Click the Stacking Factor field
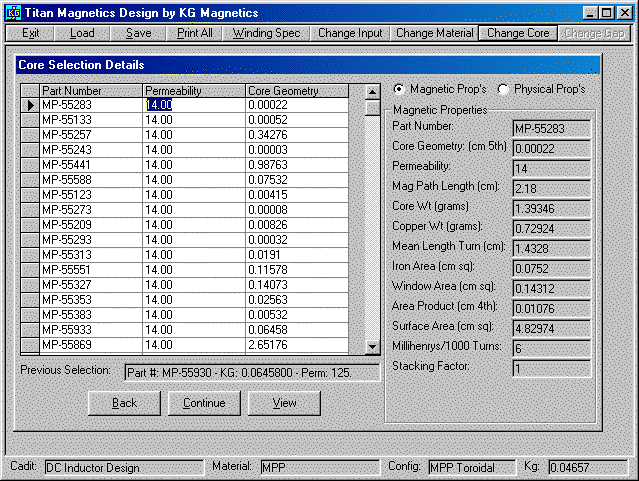The image size is (639, 481). coord(551,369)
